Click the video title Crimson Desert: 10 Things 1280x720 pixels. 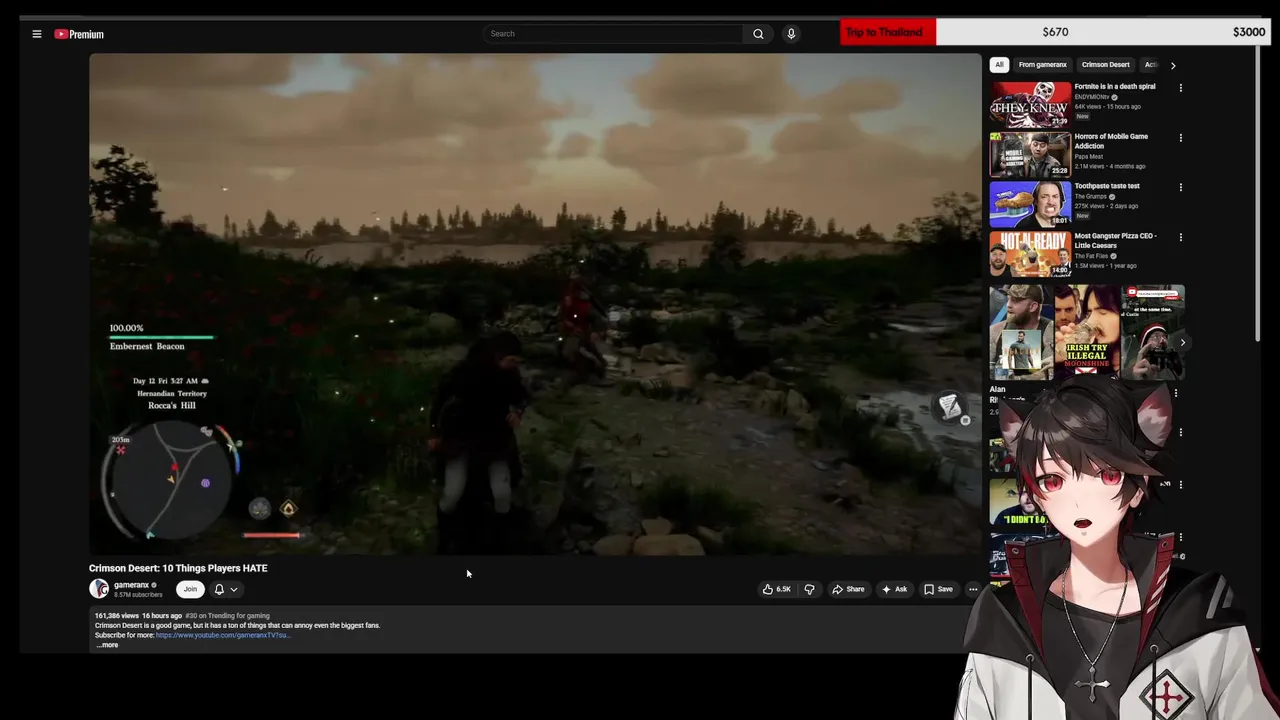(178, 568)
